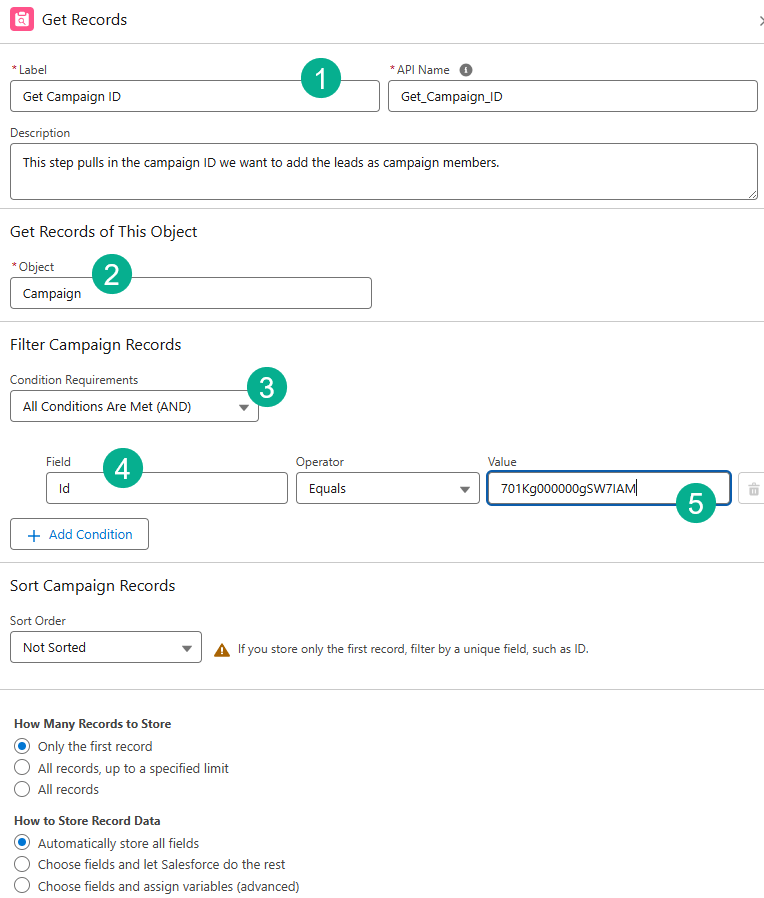Image resolution: width=764 pixels, height=898 pixels.
Task: Focus the Description text area
Action: 383,171
